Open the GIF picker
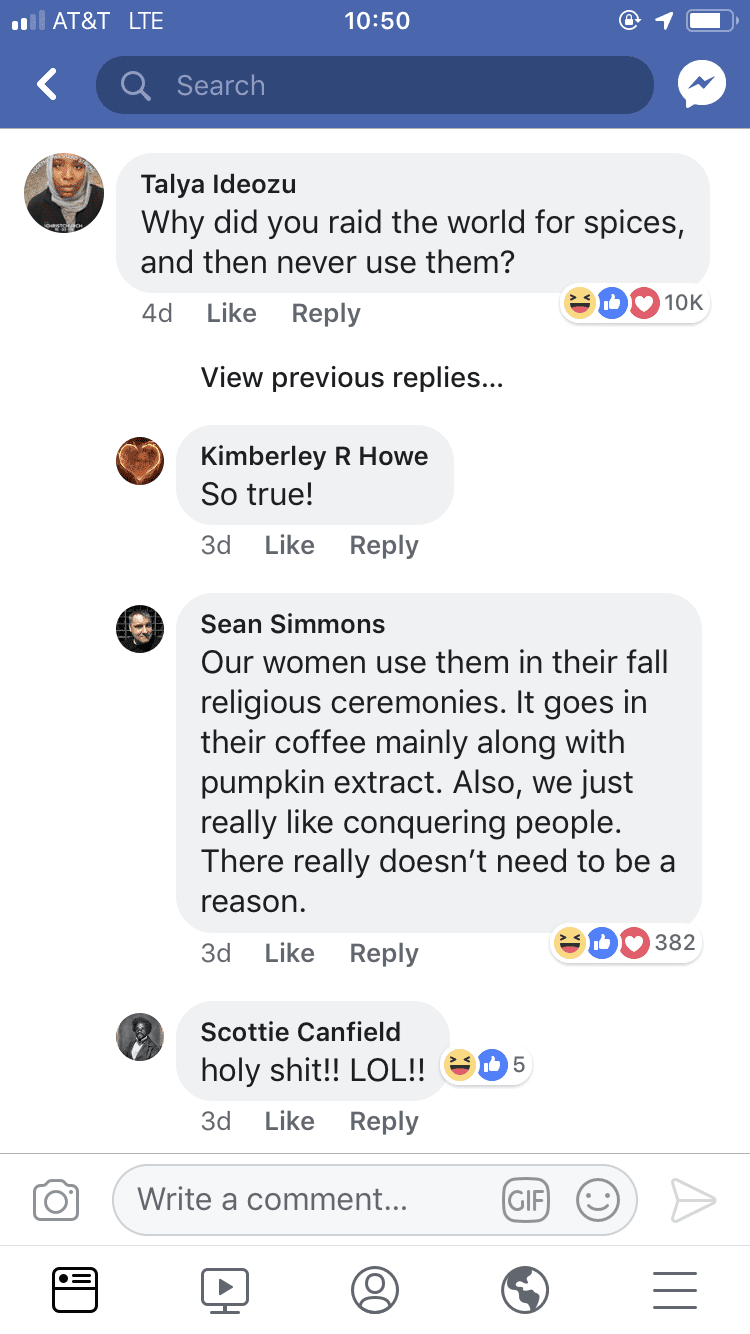This screenshot has width=750, height=1334. (x=526, y=1200)
